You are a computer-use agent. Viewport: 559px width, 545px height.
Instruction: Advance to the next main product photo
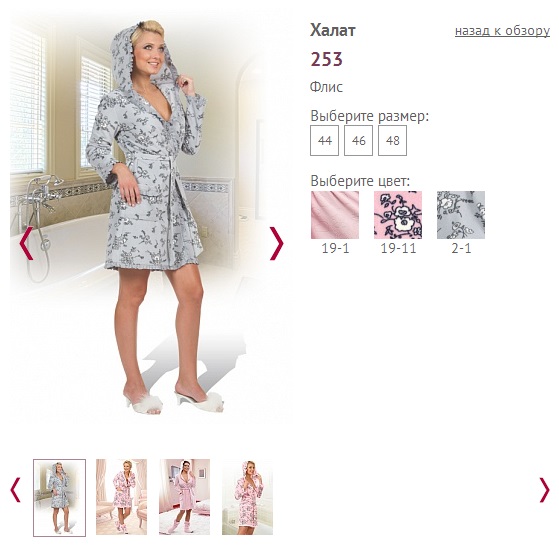277,243
